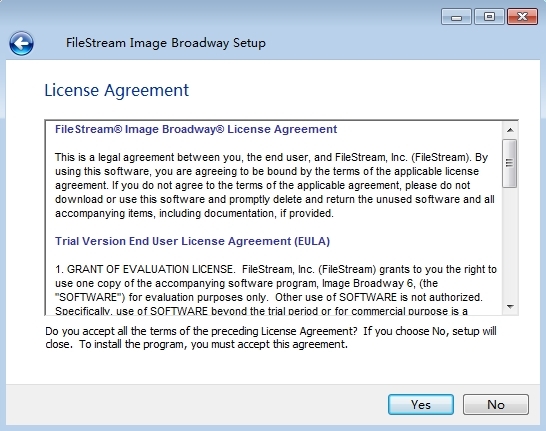Click the license text scrollbar thumb
Image resolution: width=546 pixels, height=431 pixels.
tap(510, 163)
